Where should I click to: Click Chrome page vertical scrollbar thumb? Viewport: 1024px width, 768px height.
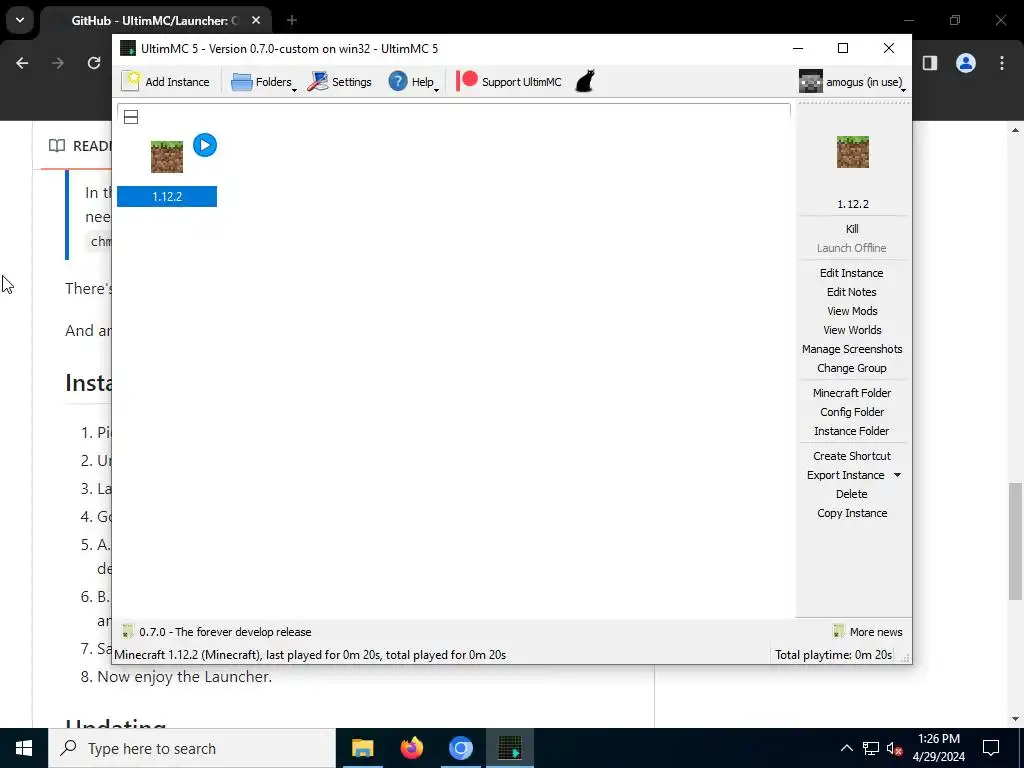pyautogui.click(x=1015, y=541)
